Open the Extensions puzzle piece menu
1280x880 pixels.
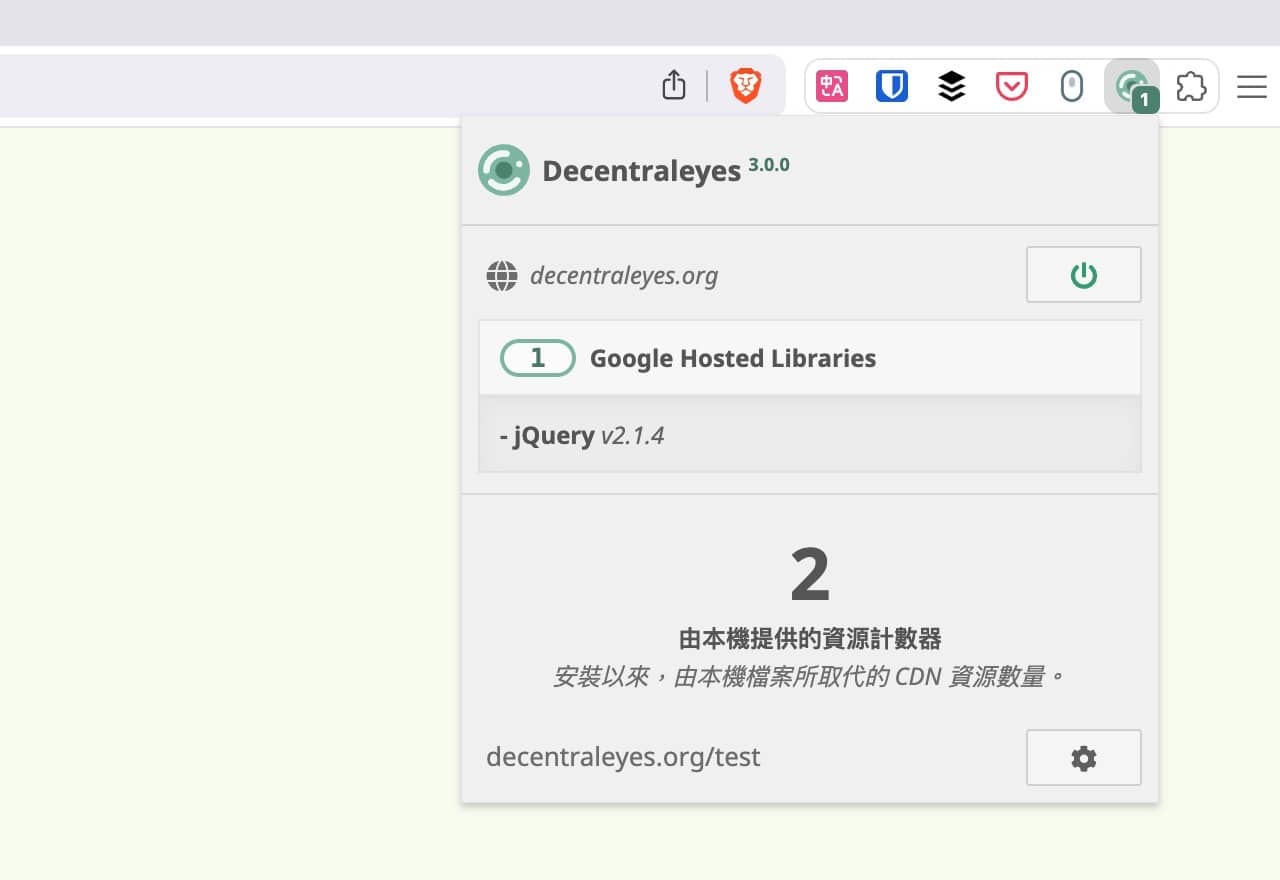(1191, 87)
